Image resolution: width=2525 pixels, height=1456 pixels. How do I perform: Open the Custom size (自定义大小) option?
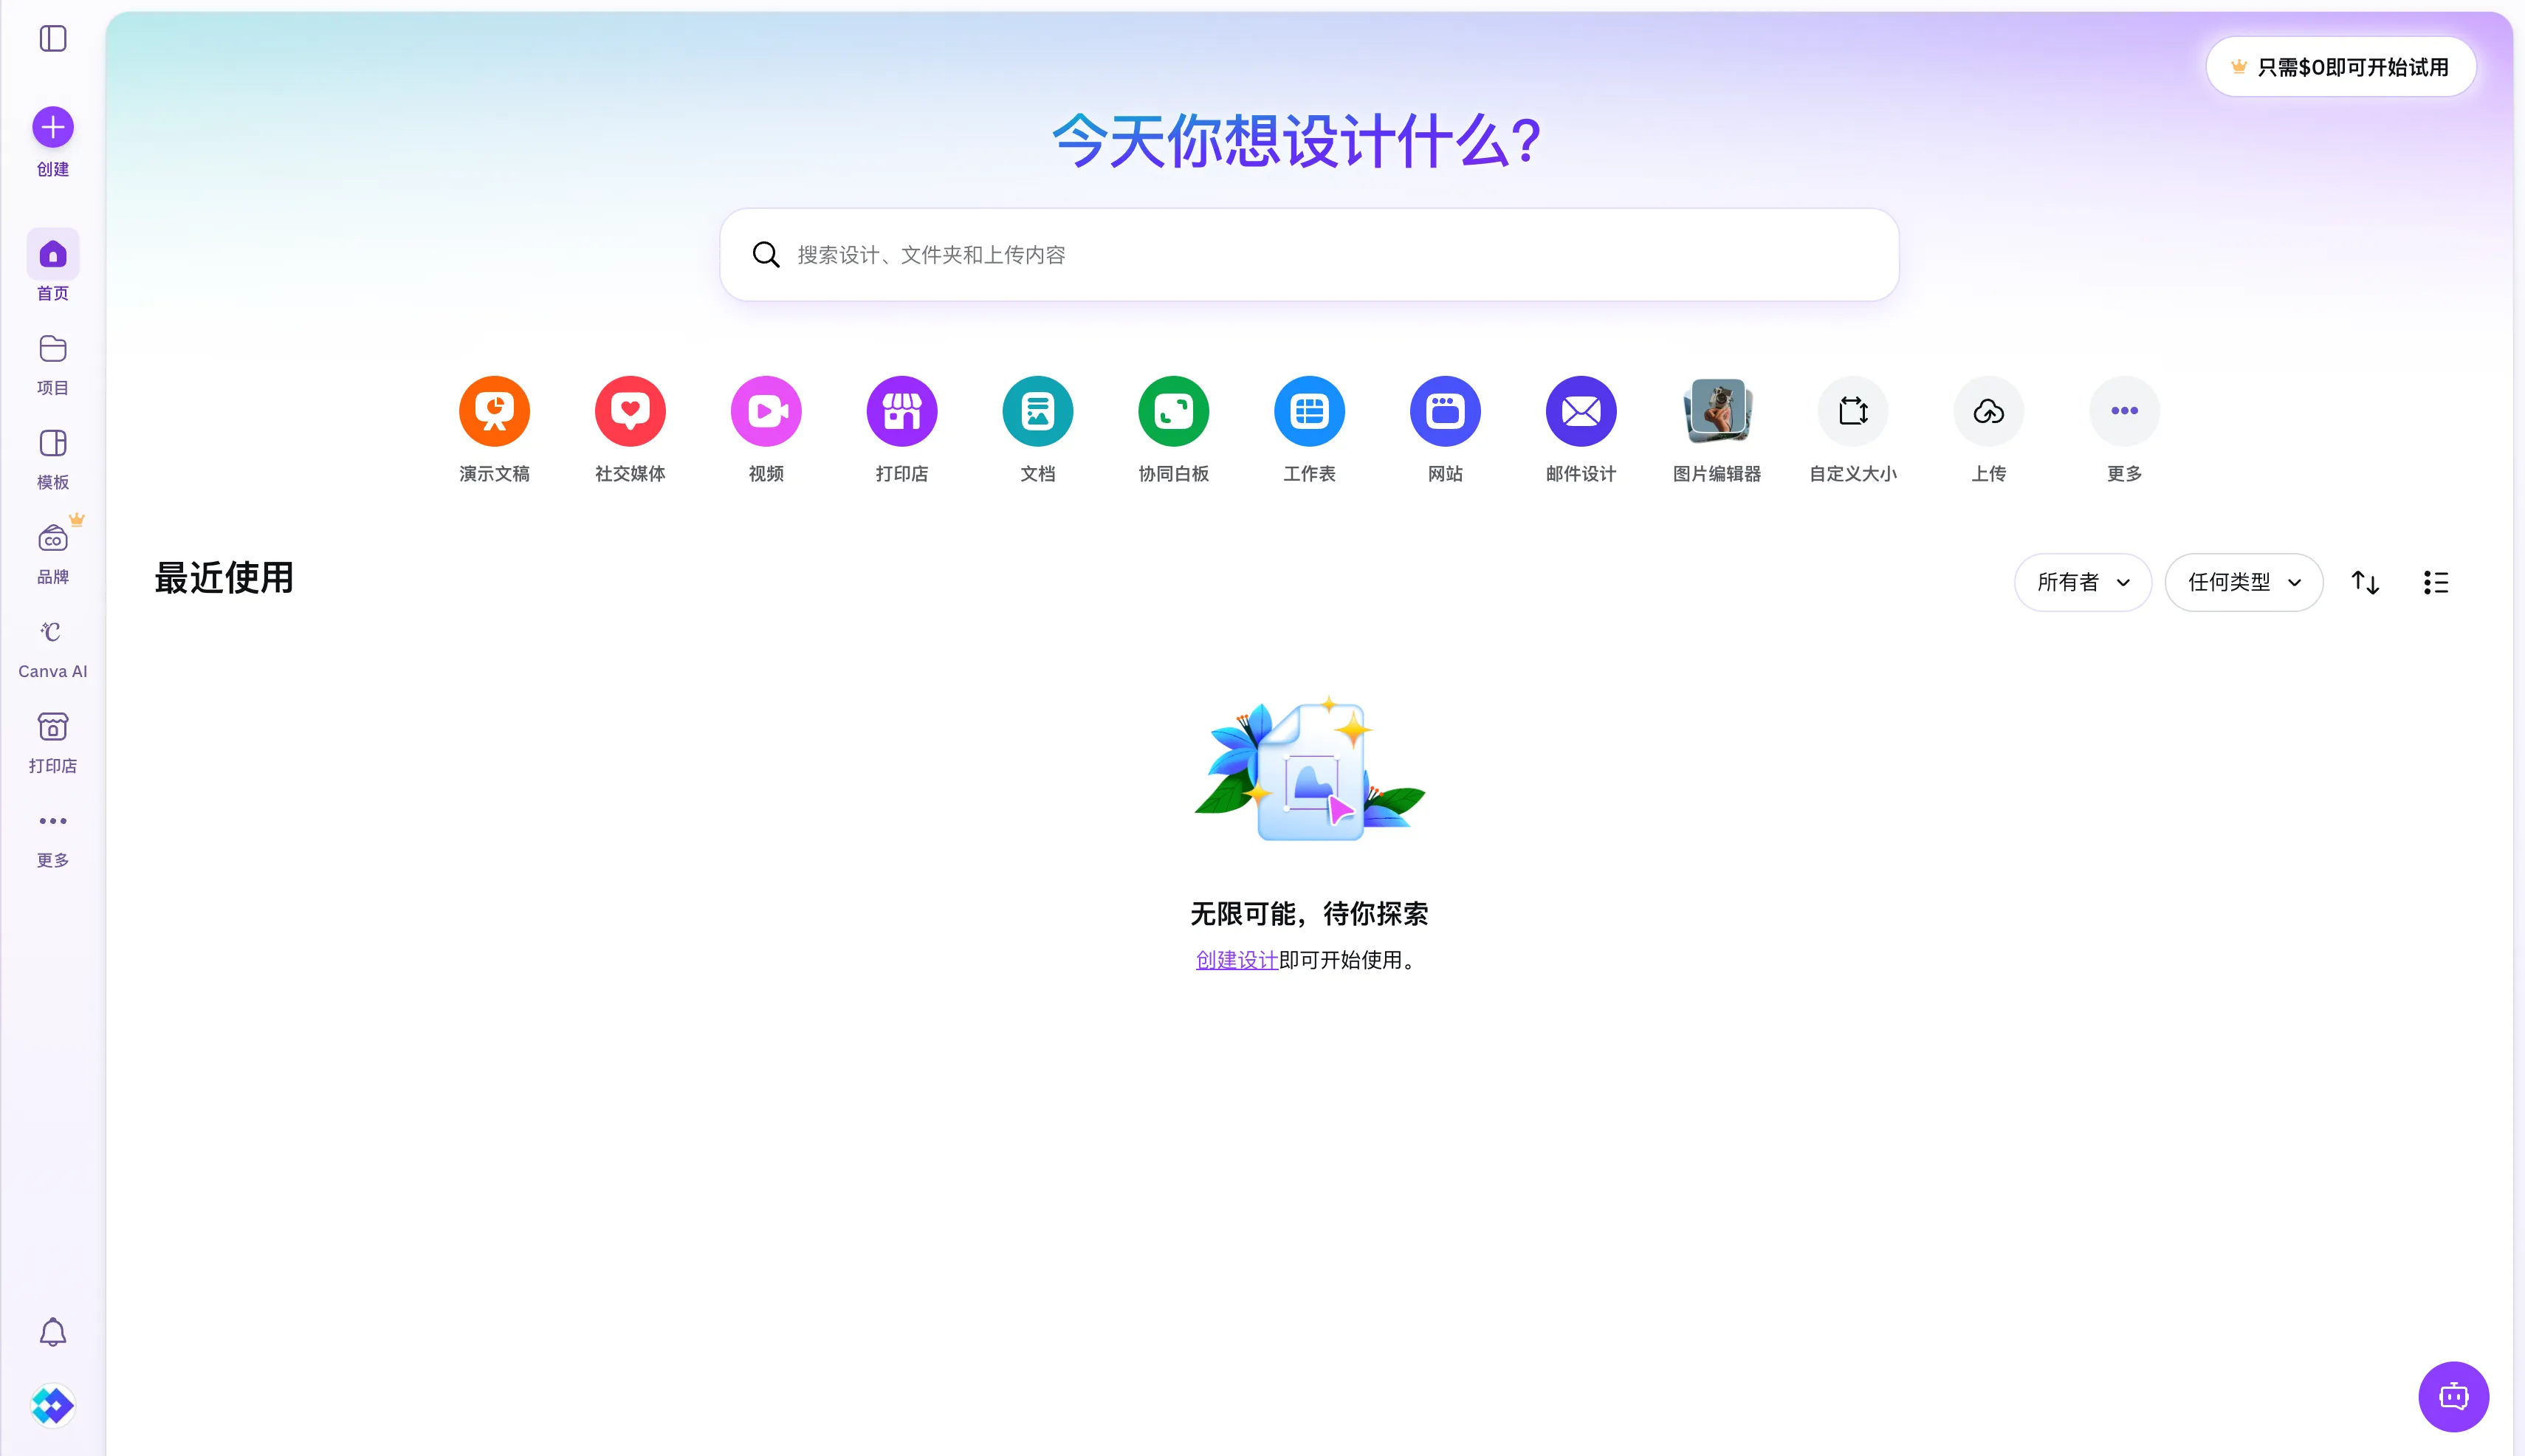pos(1852,411)
